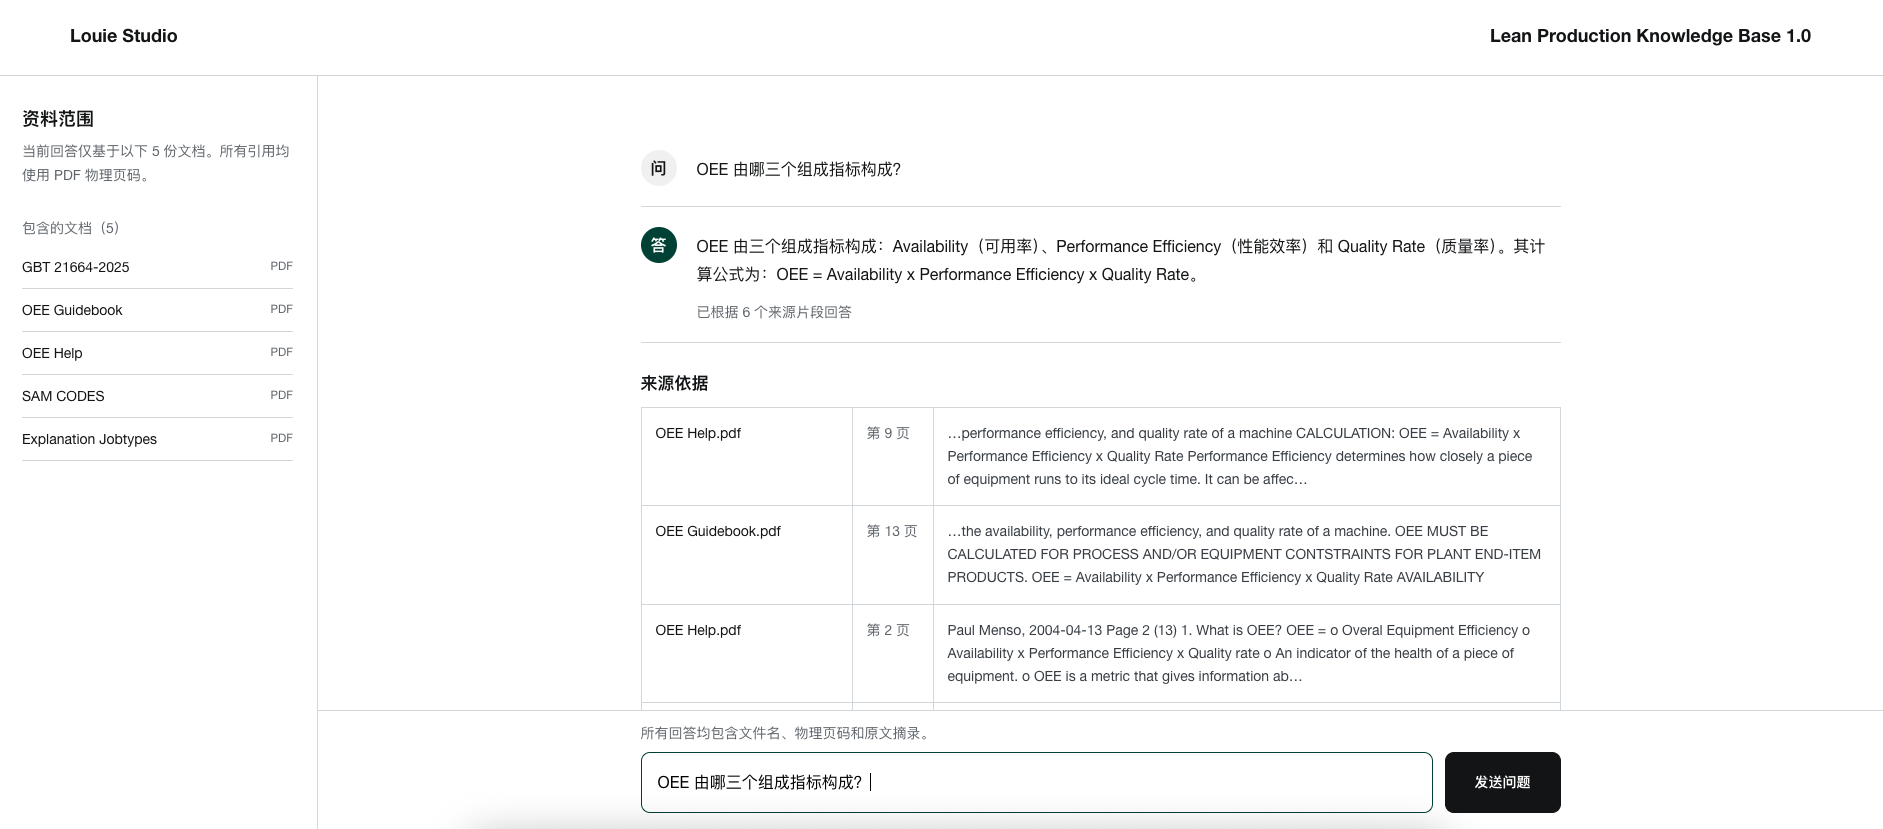Click the 问 question avatar icon
Screen dimensions: 1883x829
658,168
